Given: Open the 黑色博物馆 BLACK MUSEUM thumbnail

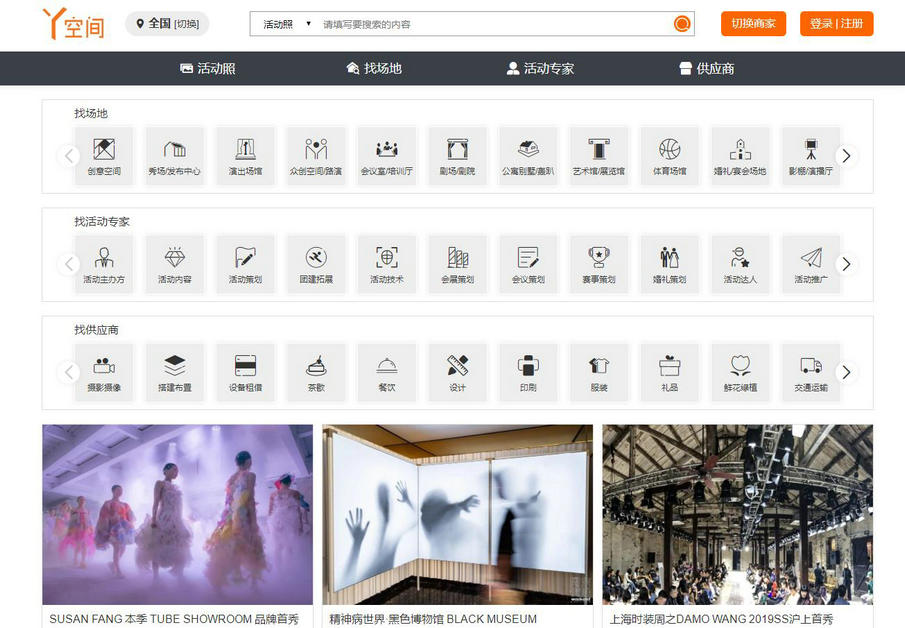Looking at the screenshot, I should click(x=457, y=514).
